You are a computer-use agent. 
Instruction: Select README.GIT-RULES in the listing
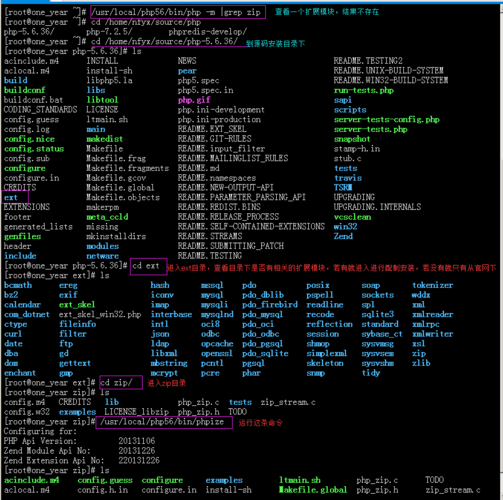(214, 139)
